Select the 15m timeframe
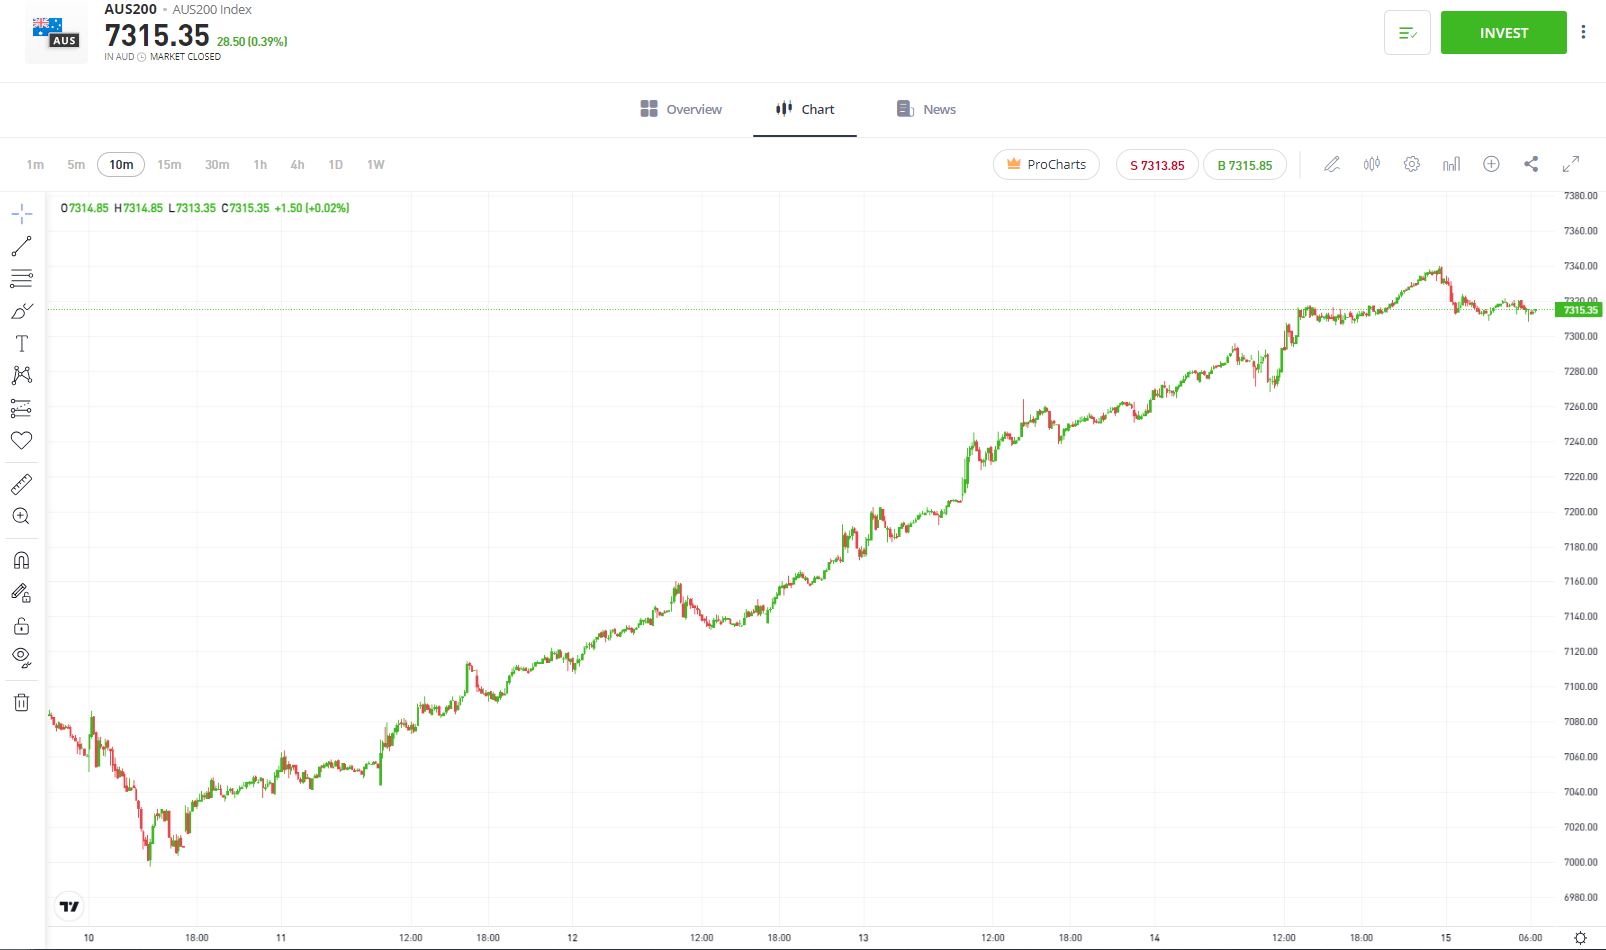 click(x=169, y=165)
